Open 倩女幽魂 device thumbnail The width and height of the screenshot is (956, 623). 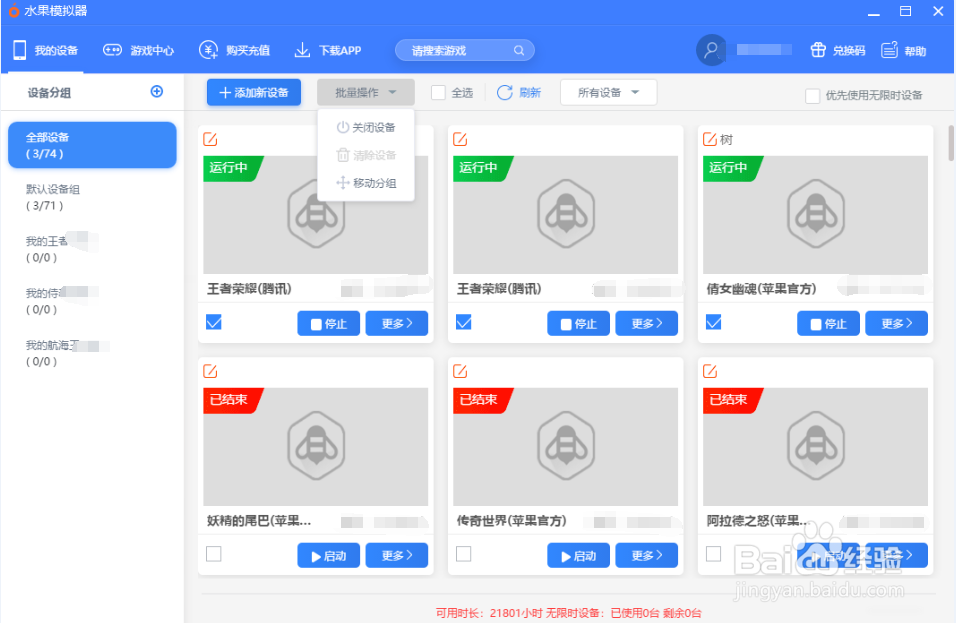(x=816, y=215)
